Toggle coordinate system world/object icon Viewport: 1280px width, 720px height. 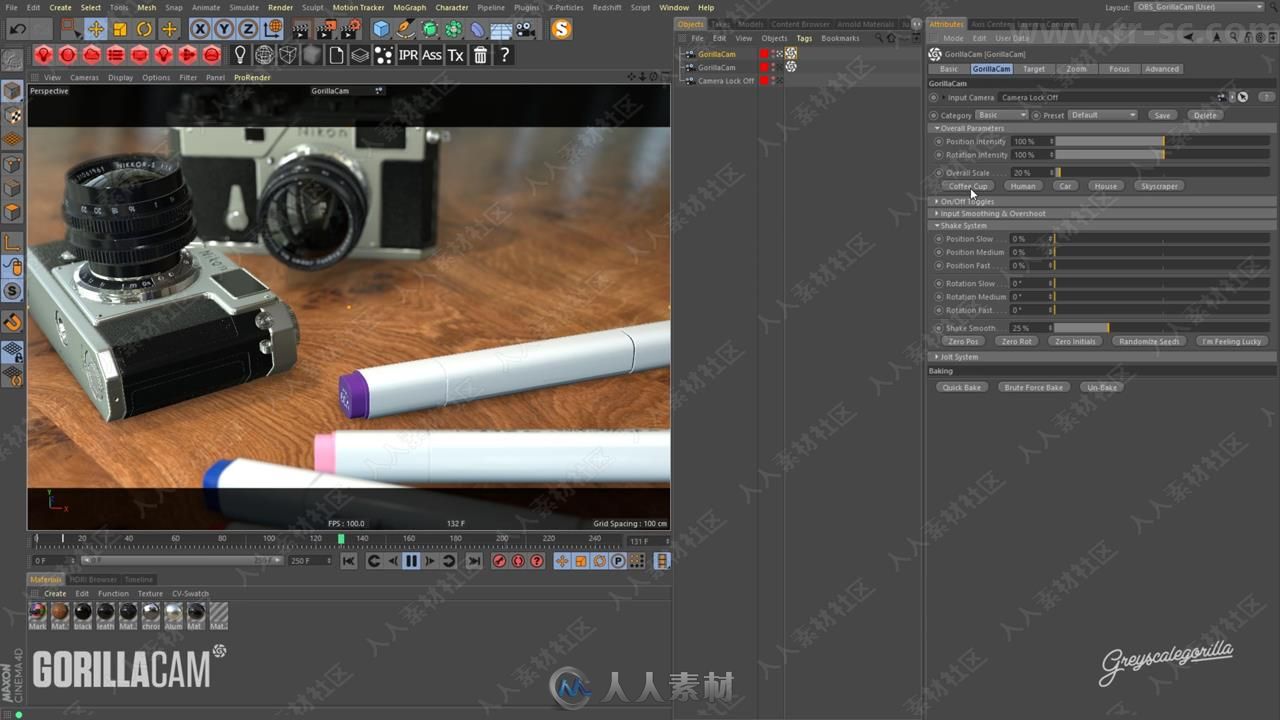(272, 29)
